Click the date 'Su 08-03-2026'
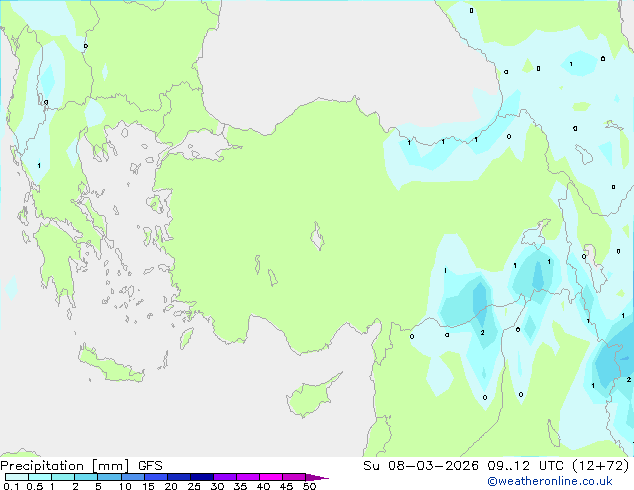This screenshot has height=490, width=634. [421, 466]
